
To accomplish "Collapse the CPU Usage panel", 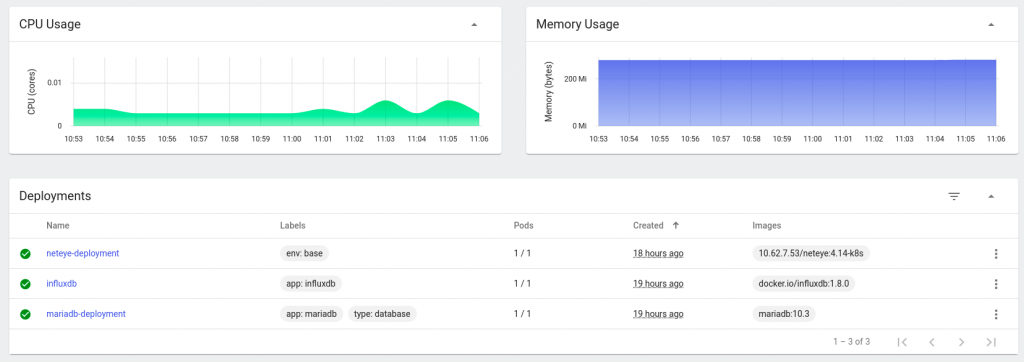I will click(474, 25).
